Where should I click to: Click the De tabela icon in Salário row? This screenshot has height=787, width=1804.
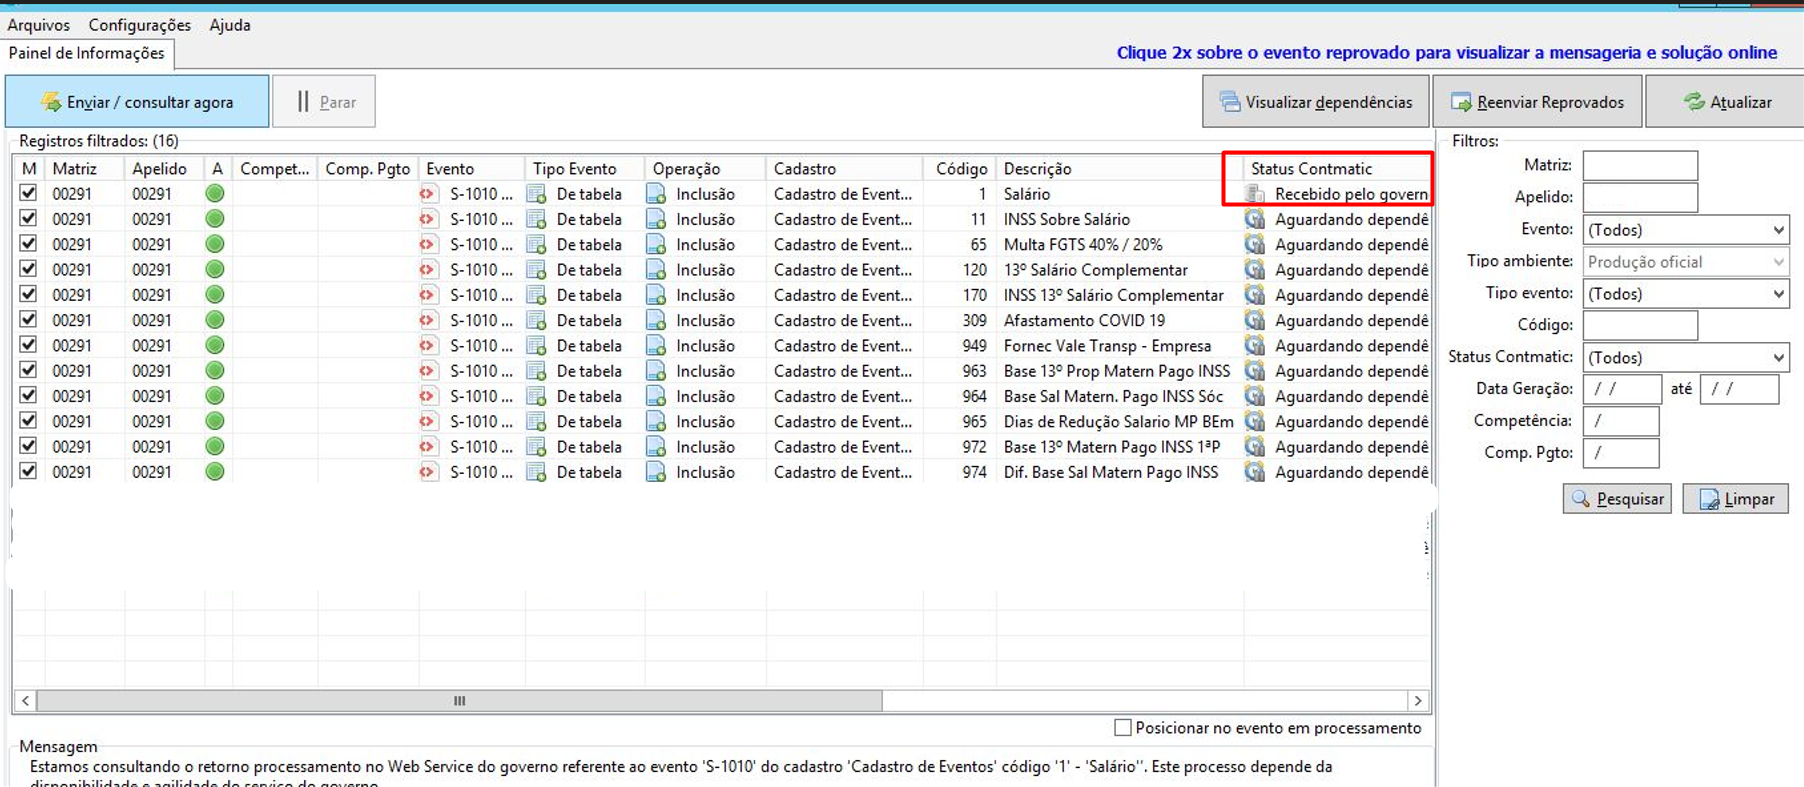click(x=537, y=194)
